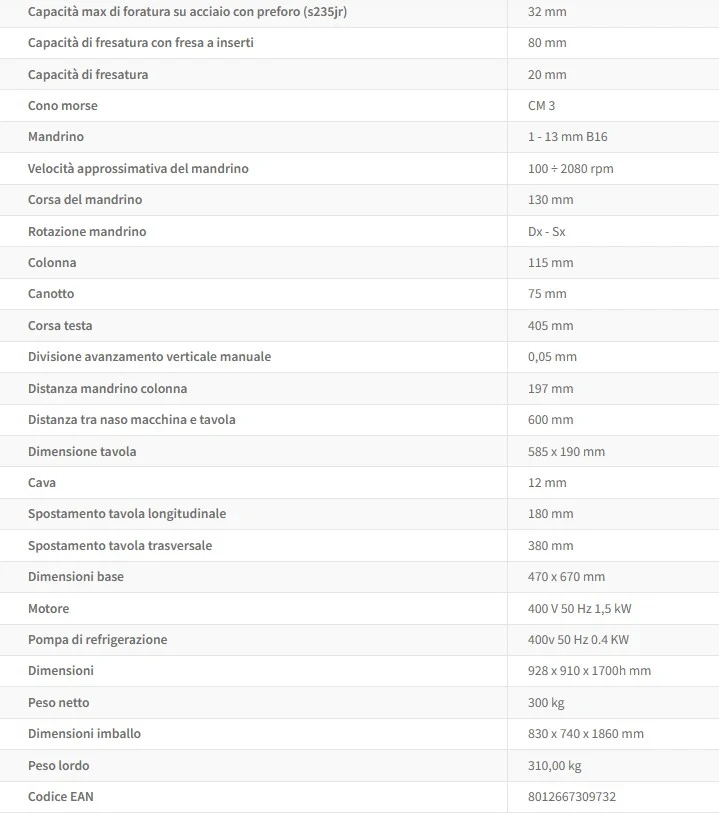This screenshot has width=719, height=814.
Task: Click the CM 3 value cell
Action: point(541,105)
